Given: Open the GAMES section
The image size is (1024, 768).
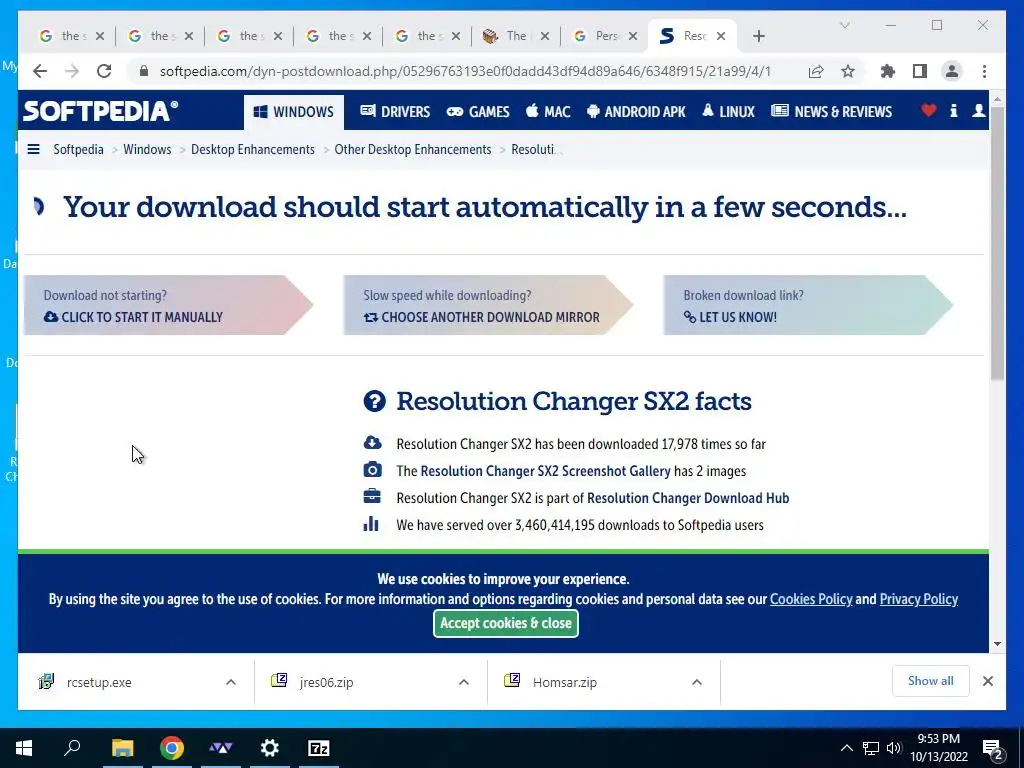Looking at the screenshot, I should click(x=477, y=112).
